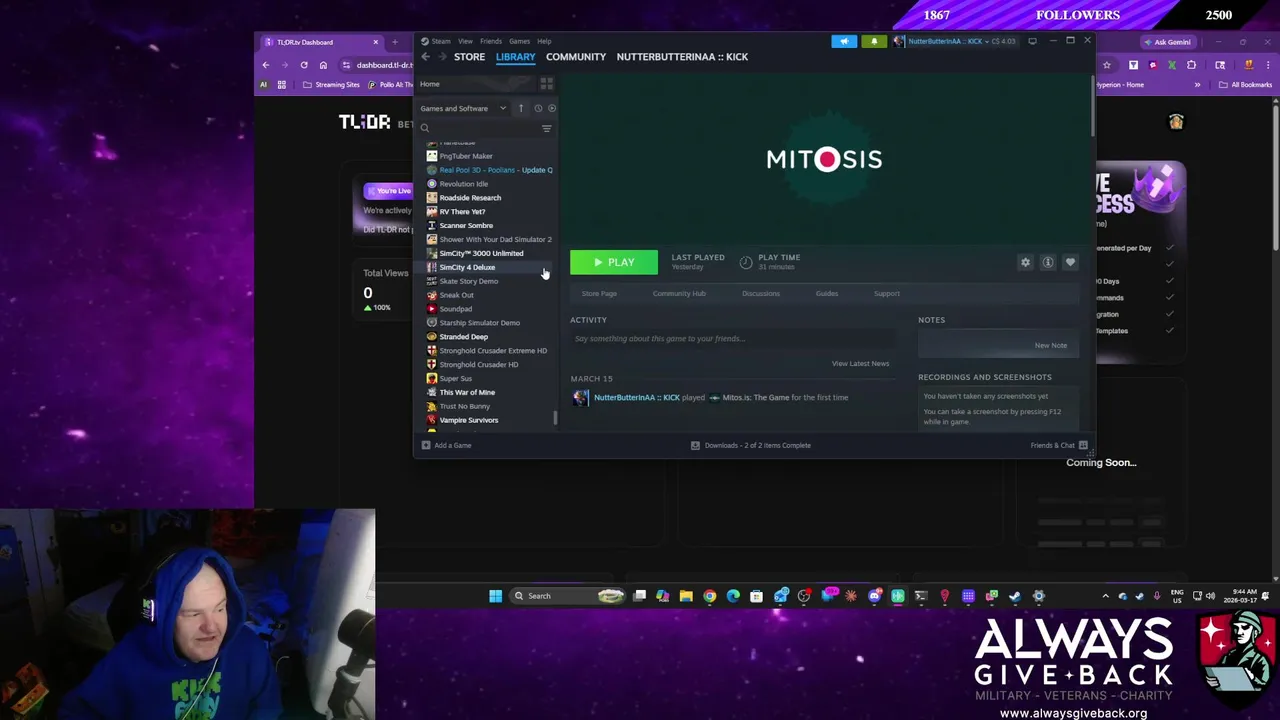Select Vampire Survivors in library

point(468,420)
